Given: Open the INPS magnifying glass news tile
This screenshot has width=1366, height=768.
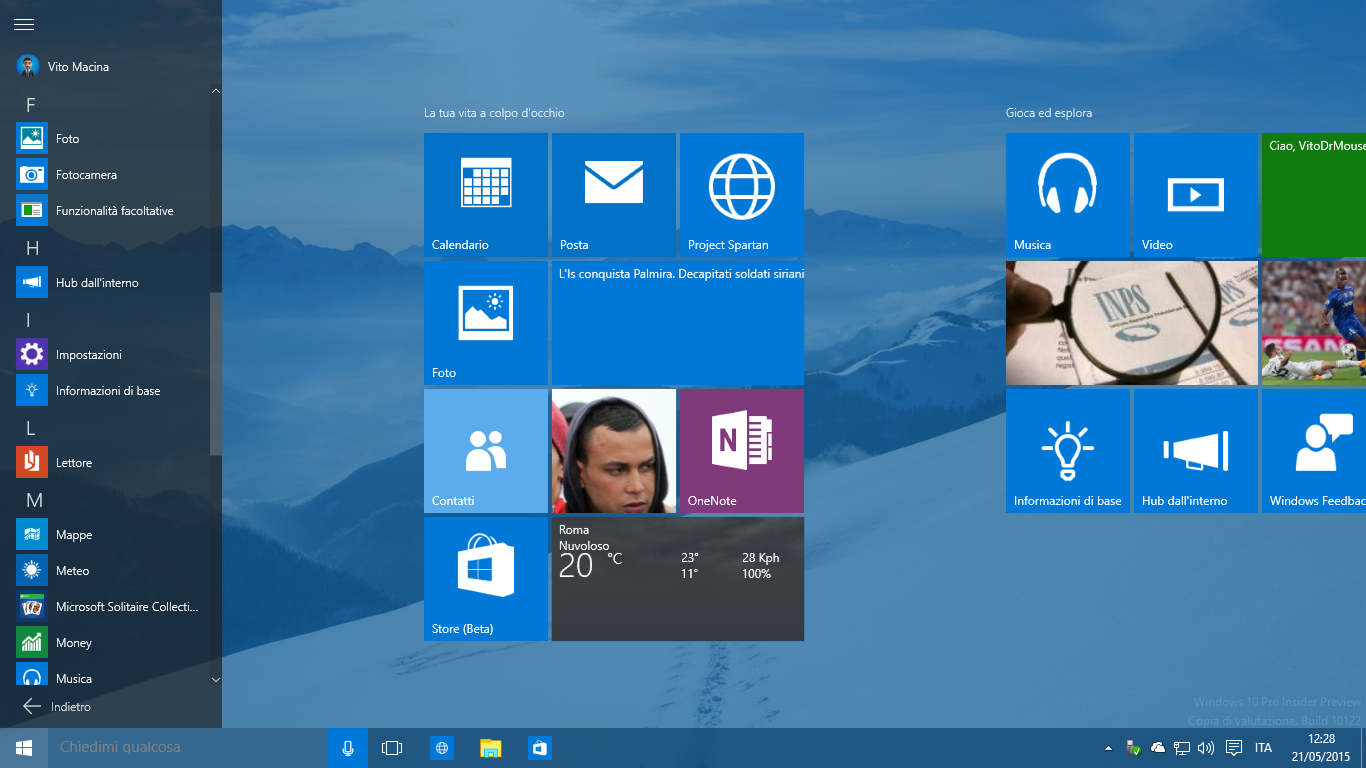Looking at the screenshot, I should [x=1132, y=323].
